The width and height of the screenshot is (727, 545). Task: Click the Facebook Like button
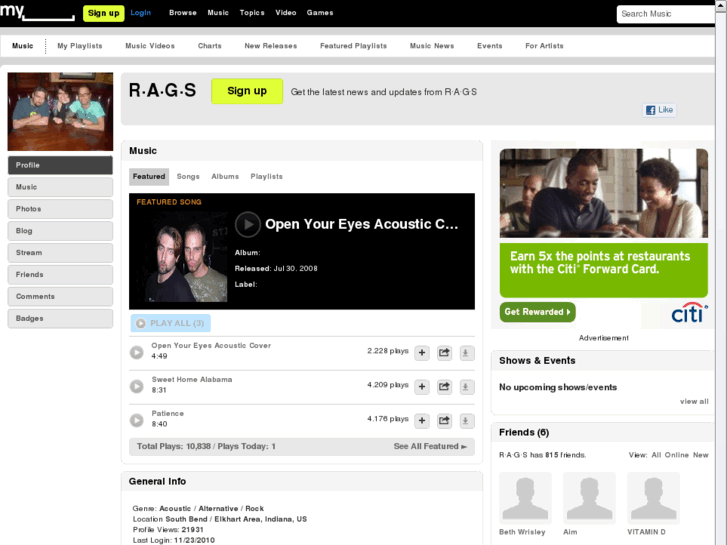[x=659, y=110]
